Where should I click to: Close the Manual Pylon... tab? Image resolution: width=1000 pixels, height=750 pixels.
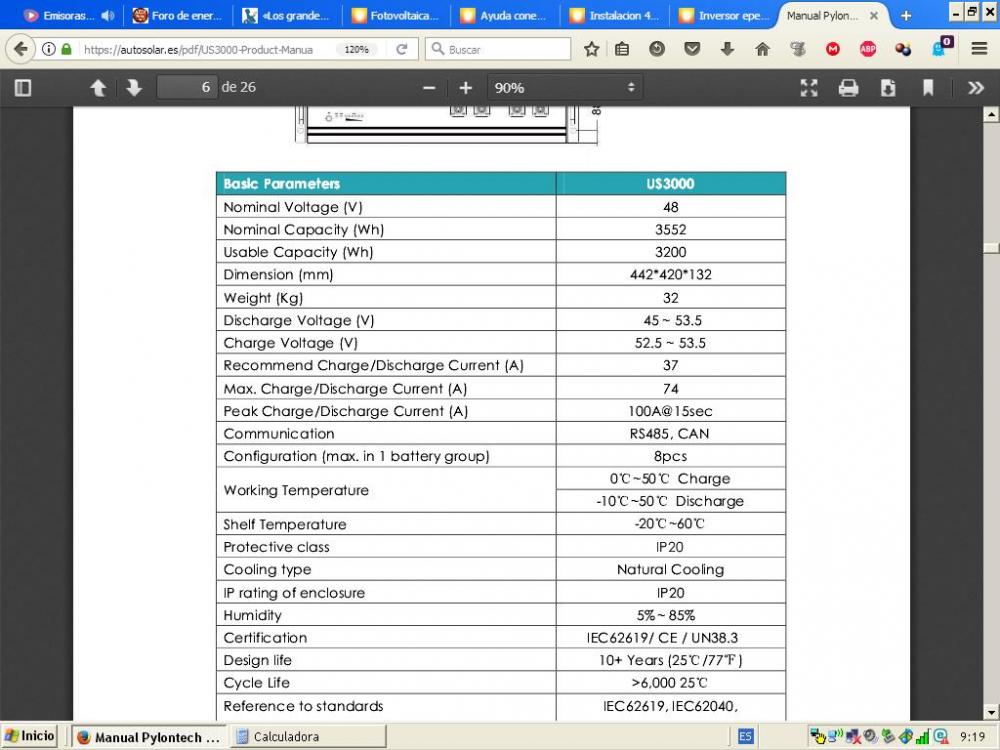click(x=874, y=16)
